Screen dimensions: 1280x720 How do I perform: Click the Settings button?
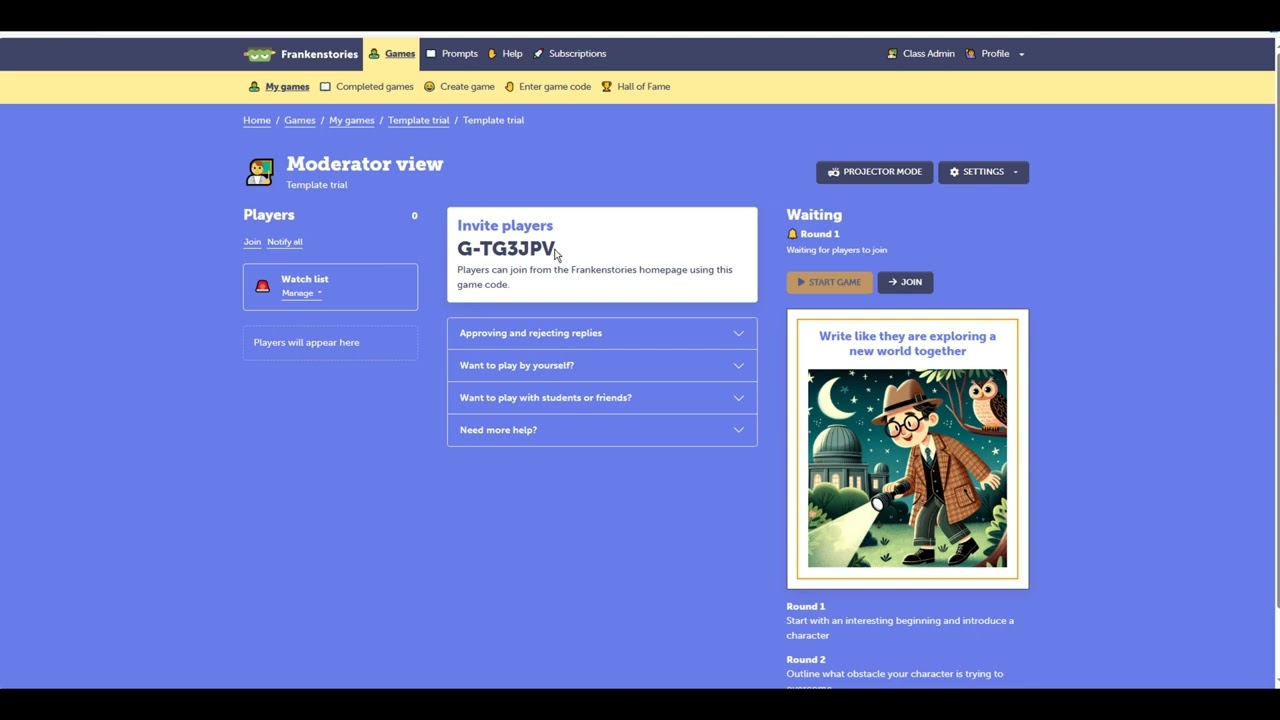point(983,172)
